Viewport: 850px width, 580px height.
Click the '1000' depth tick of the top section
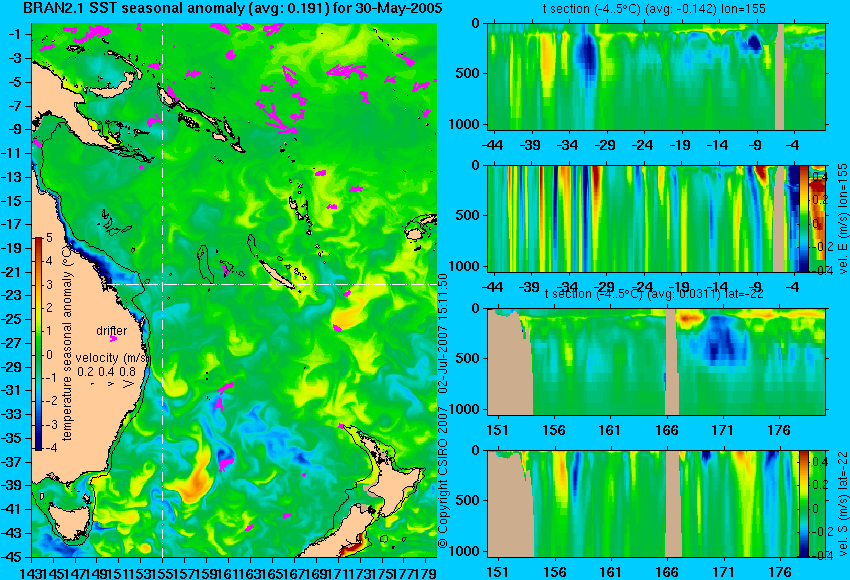click(x=465, y=124)
